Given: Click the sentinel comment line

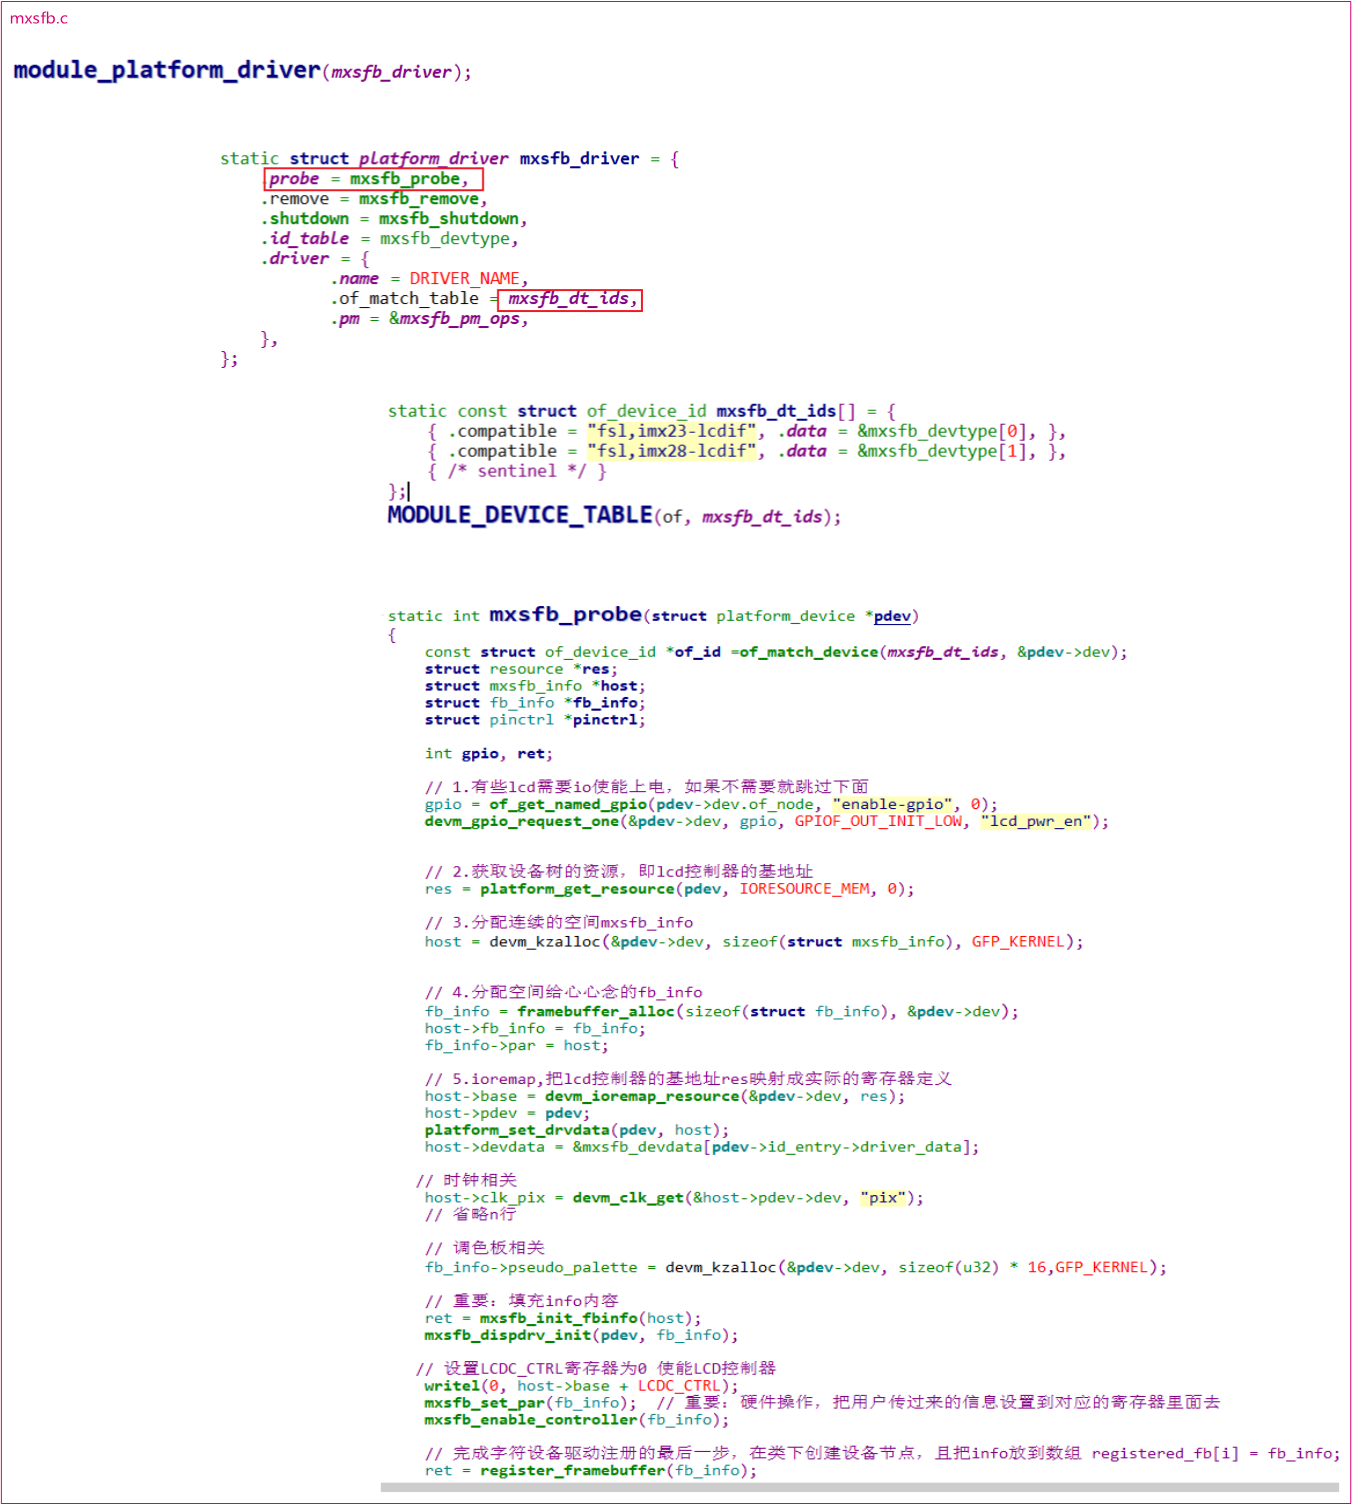Looking at the screenshot, I should coord(517,471).
